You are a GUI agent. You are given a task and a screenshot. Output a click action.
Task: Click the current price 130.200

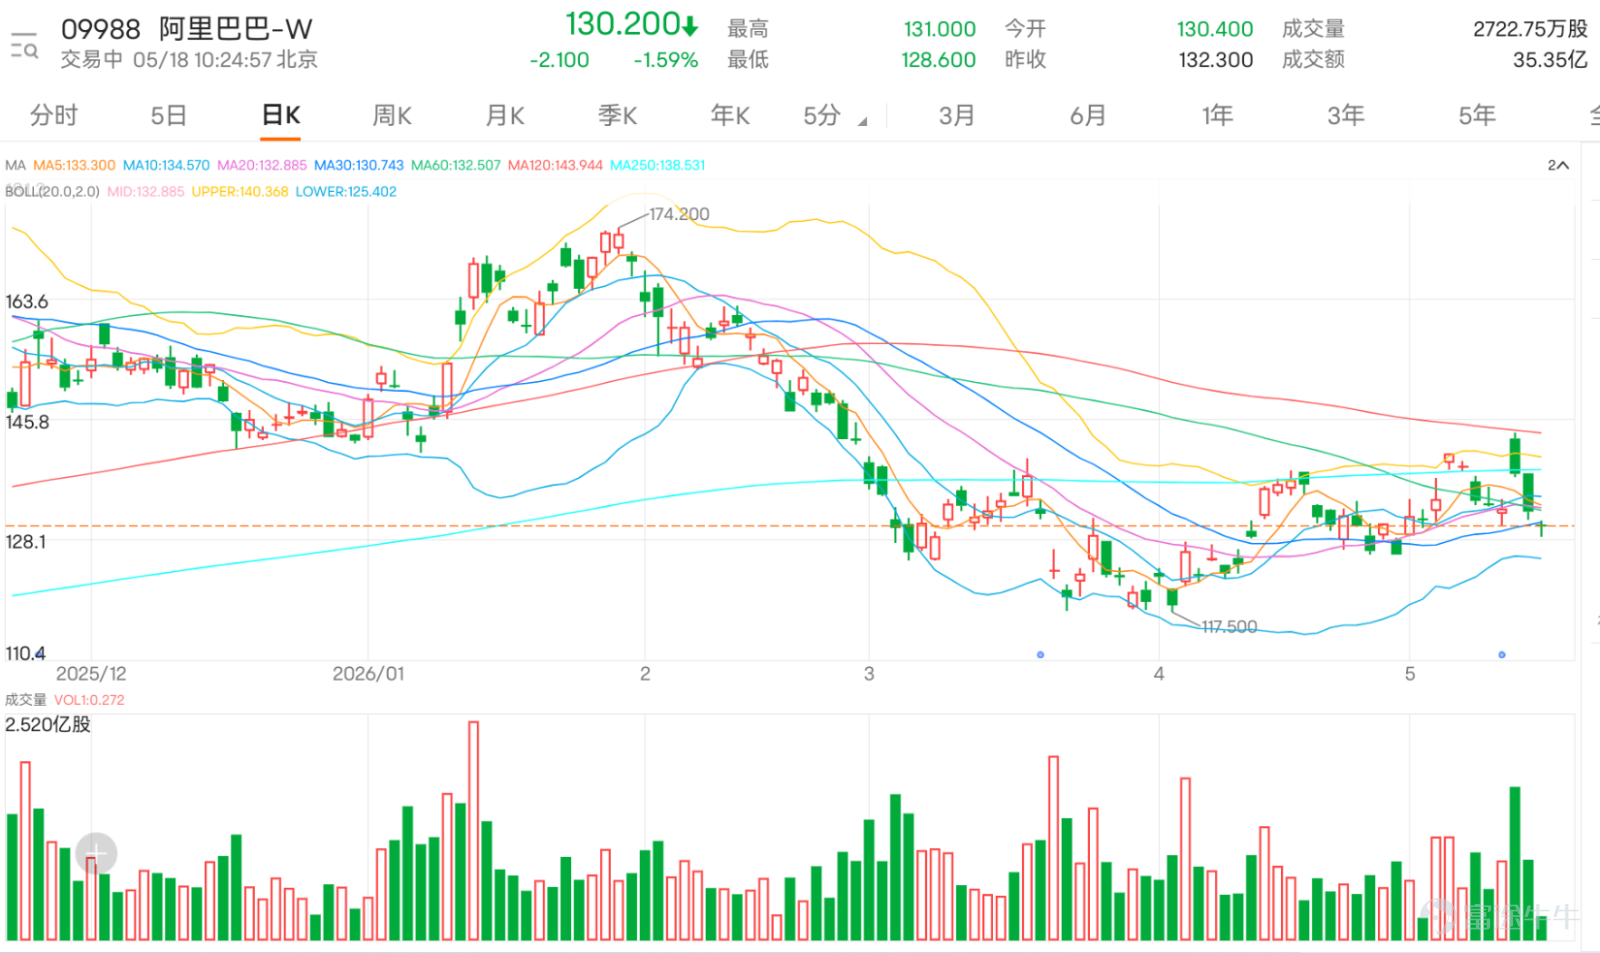[x=623, y=24]
